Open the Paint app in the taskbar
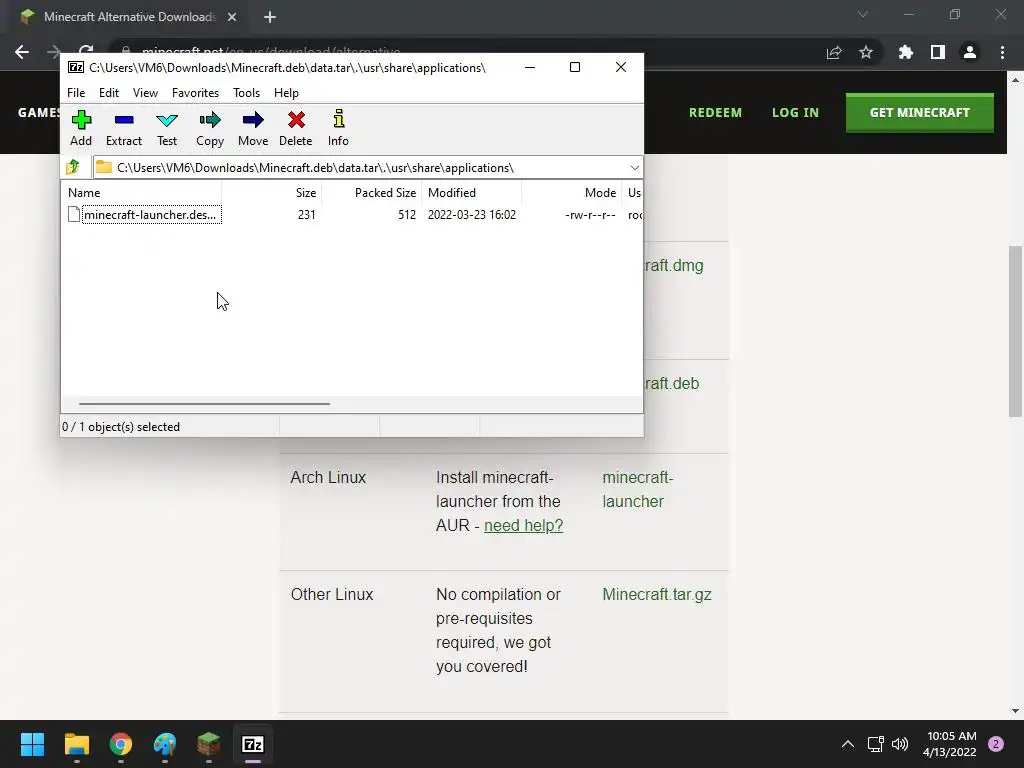Viewport: 1024px width, 768px height. (165, 744)
